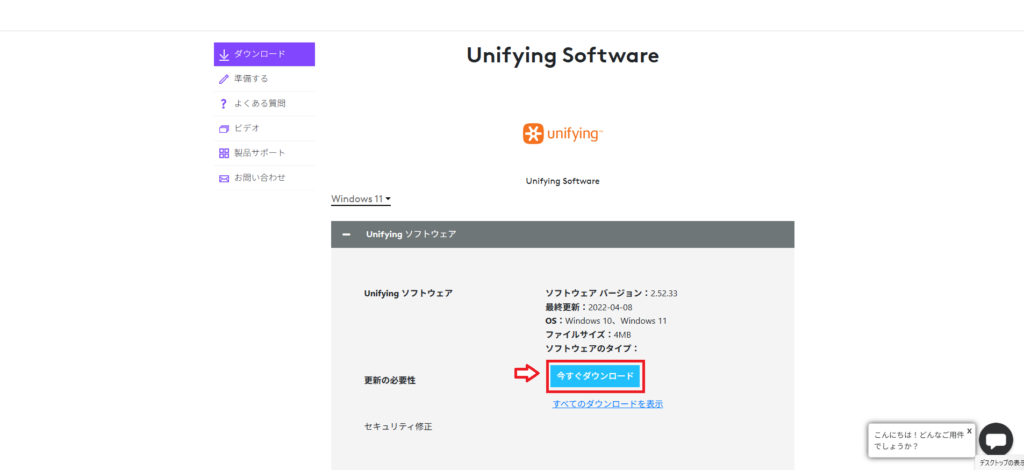Click the chat greeting message text
Image resolution: width=1024 pixels, height=470 pixels.
point(918,440)
